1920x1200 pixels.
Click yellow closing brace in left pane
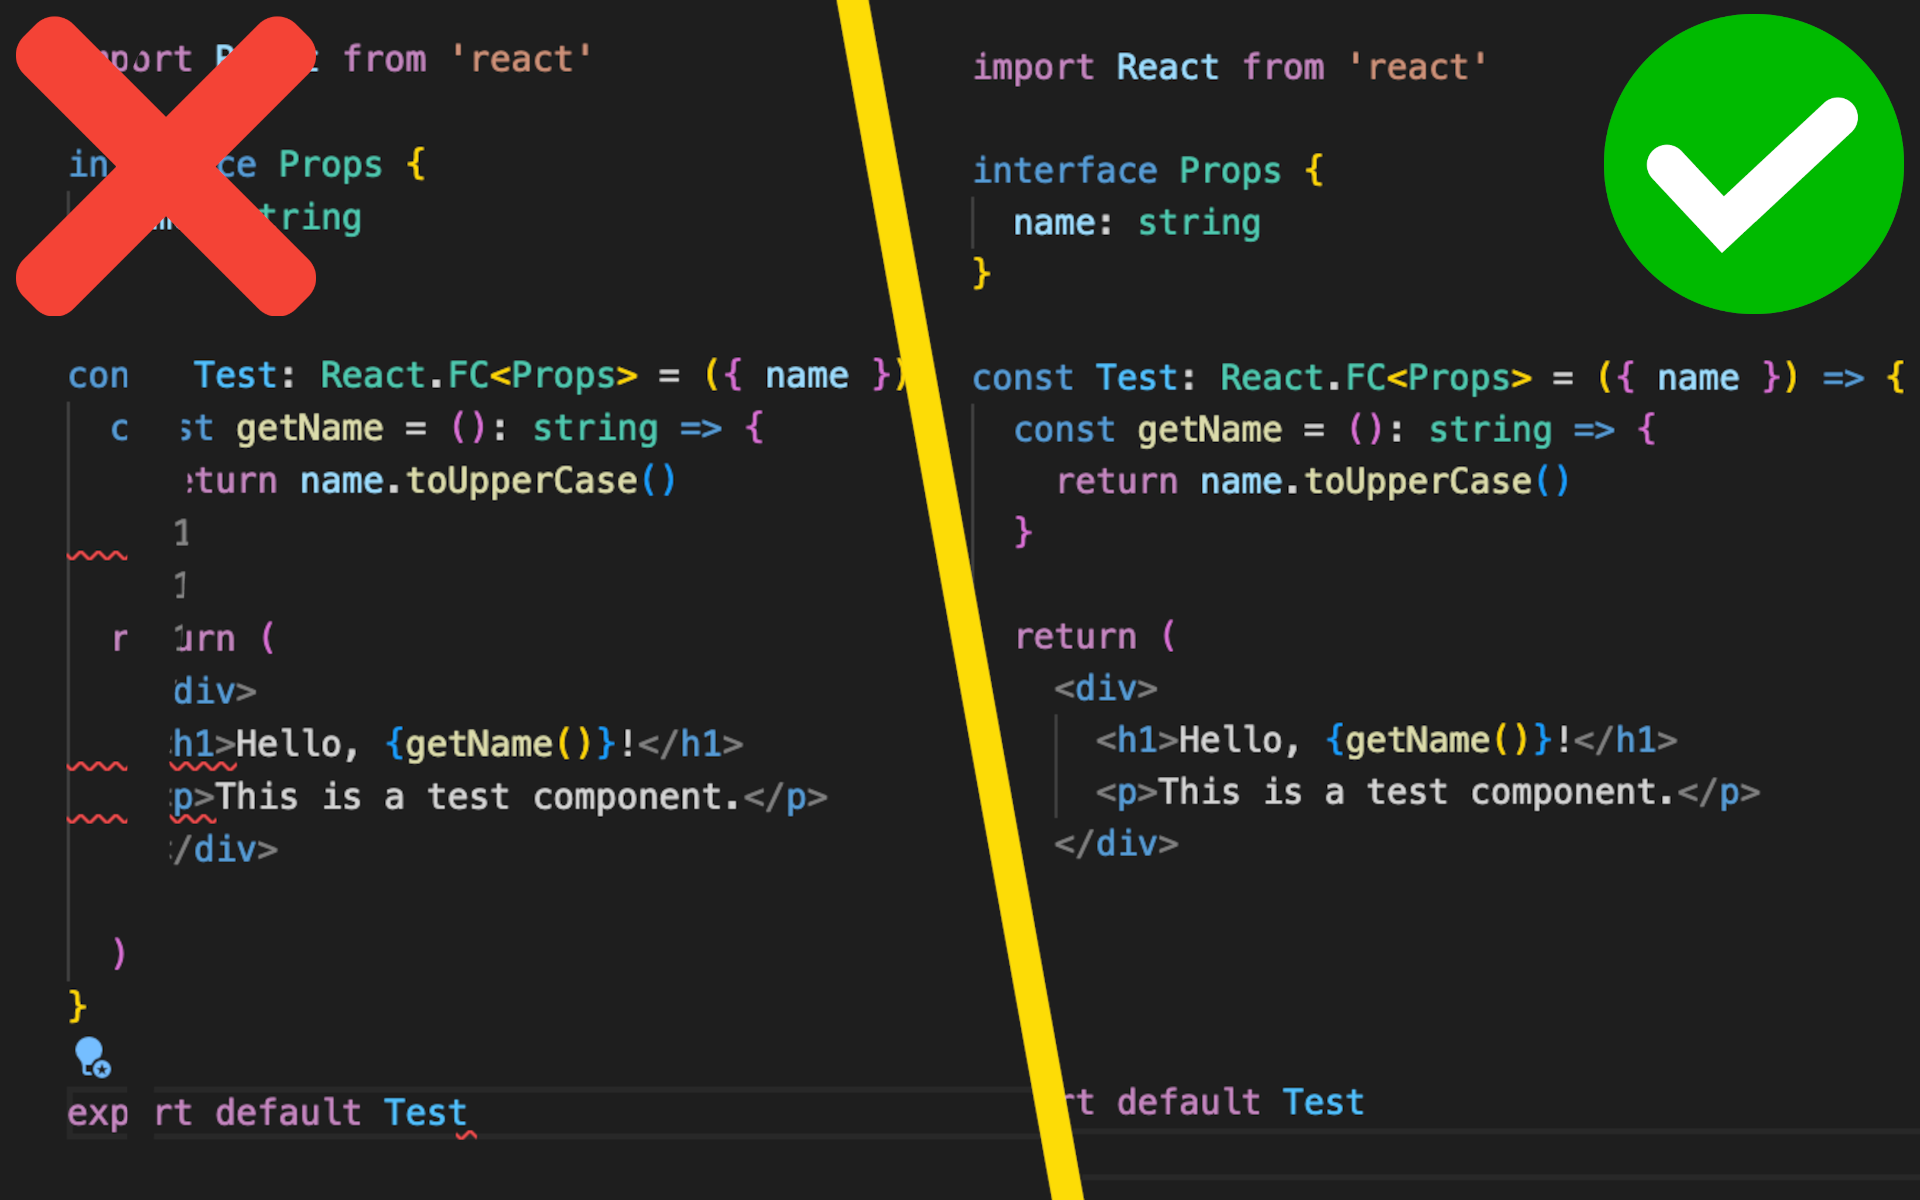(77, 1005)
